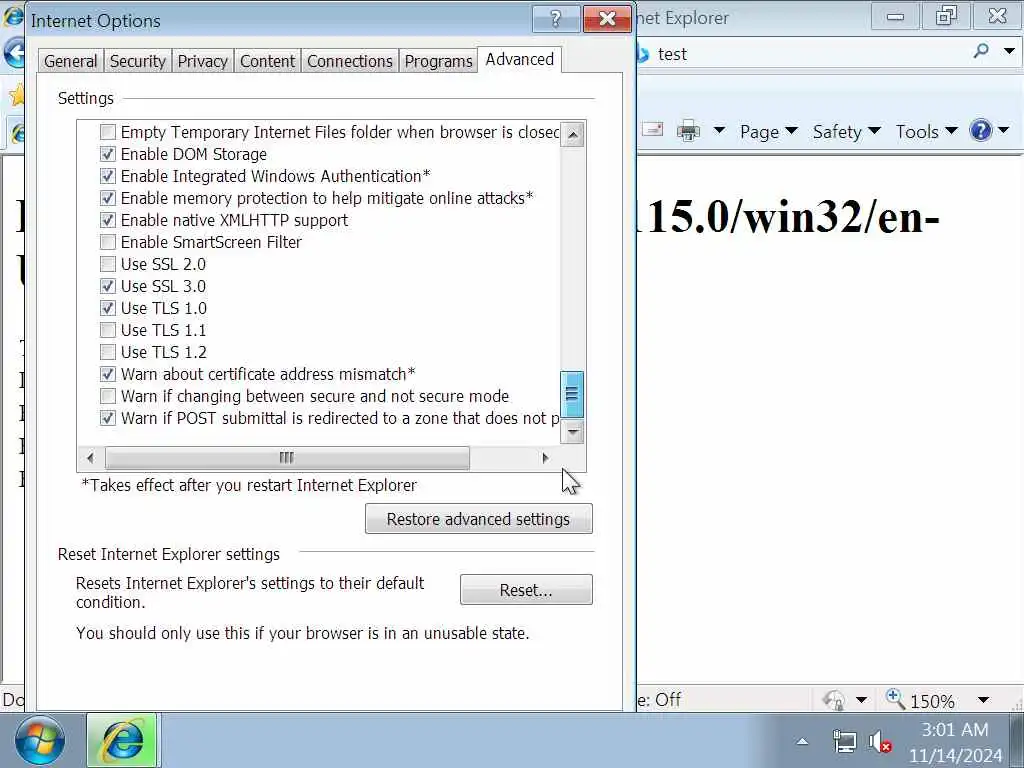
Task: Check Use TLS 1.2
Action: point(108,353)
